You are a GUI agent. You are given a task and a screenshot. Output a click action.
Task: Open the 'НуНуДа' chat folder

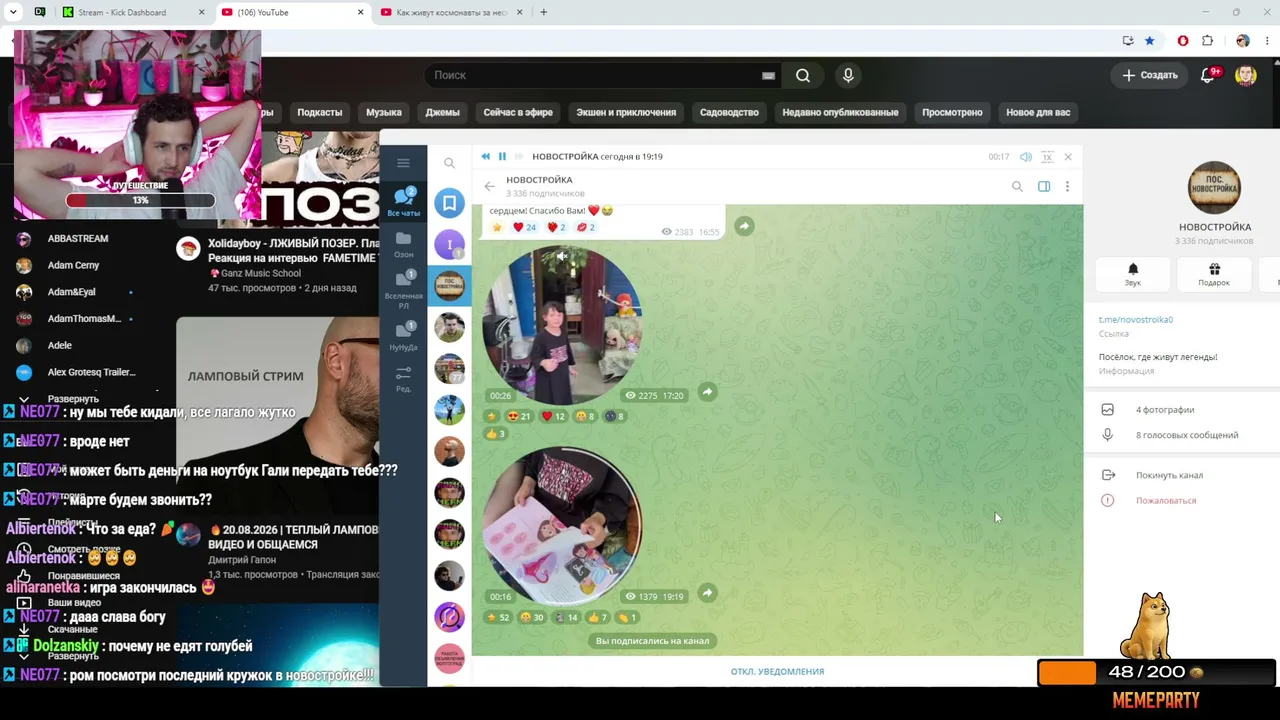(x=403, y=336)
